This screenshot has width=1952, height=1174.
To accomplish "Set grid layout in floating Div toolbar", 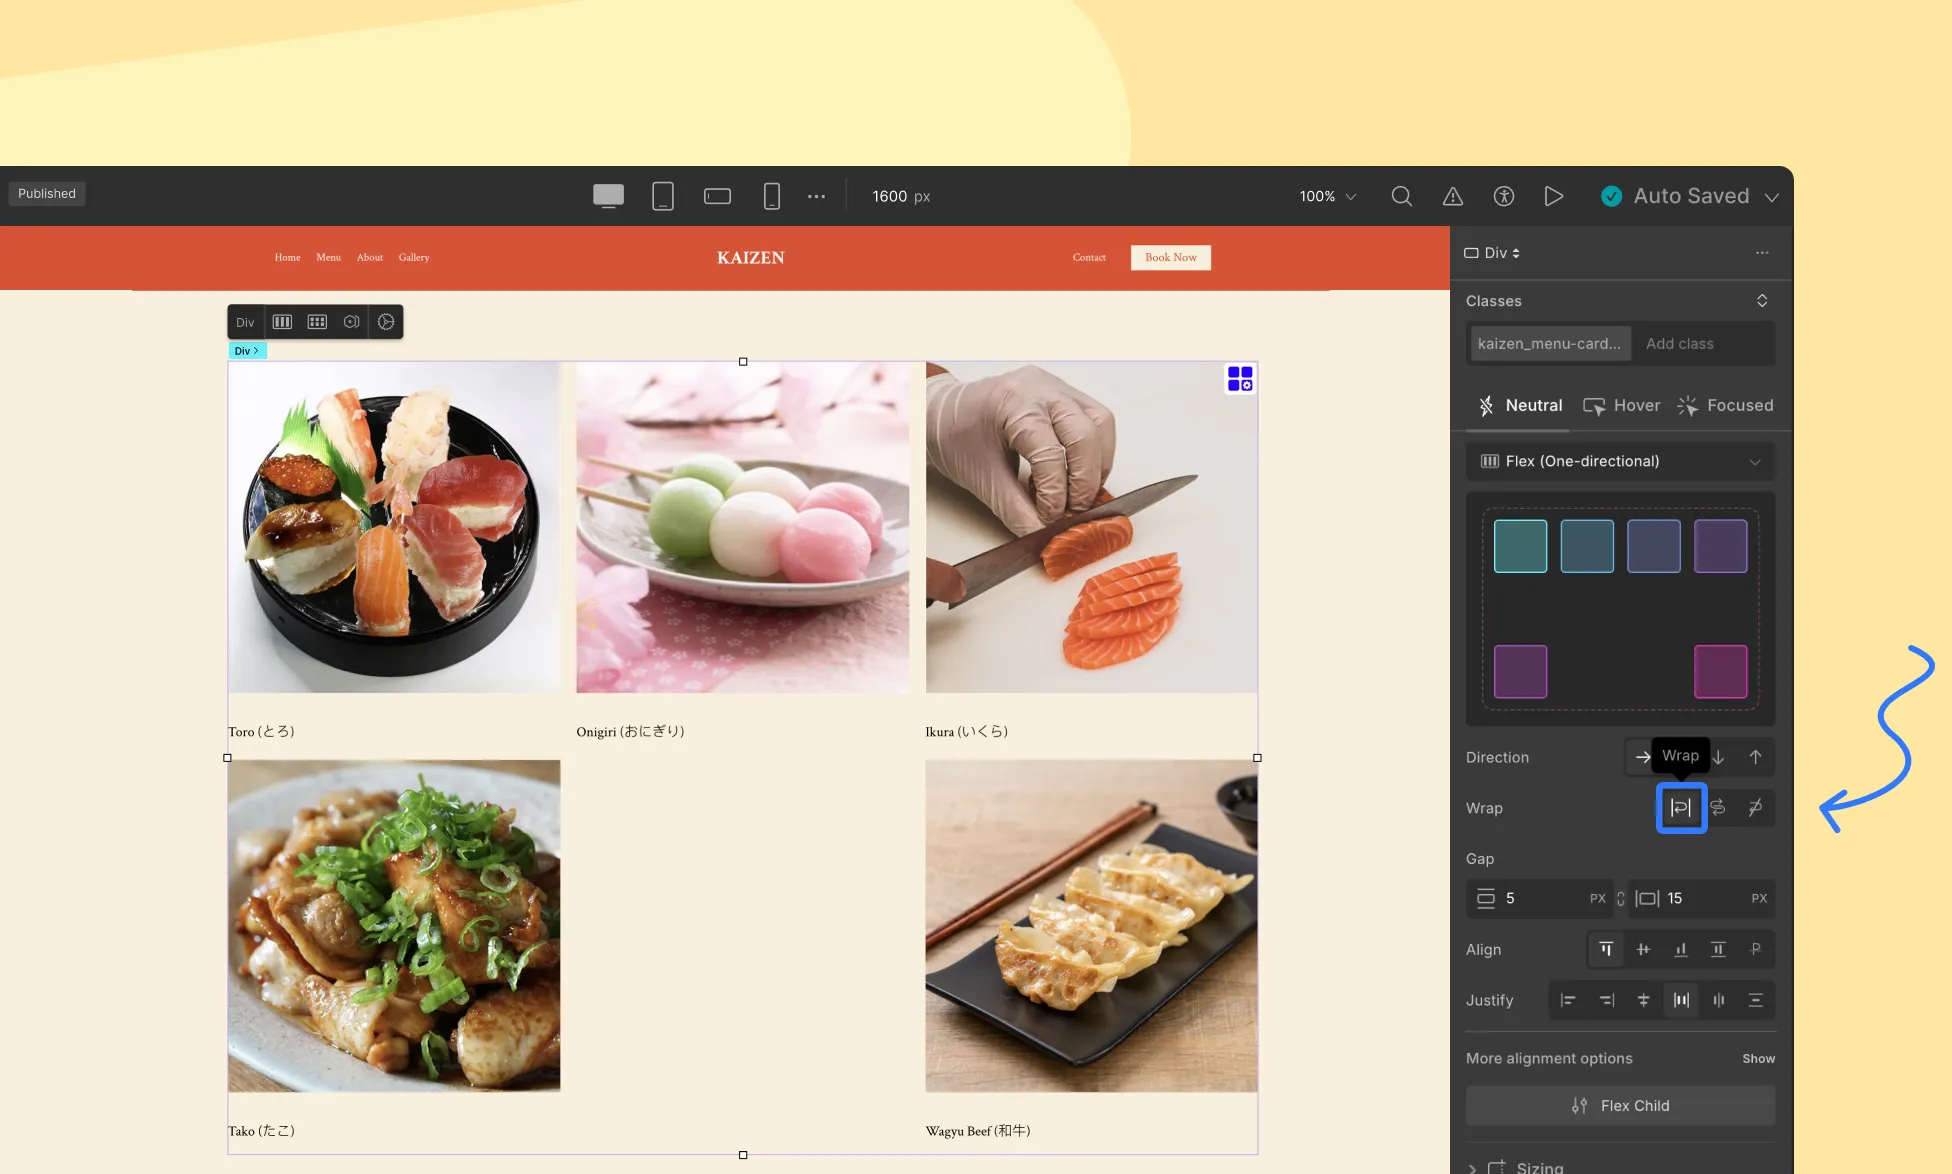I will click(317, 322).
